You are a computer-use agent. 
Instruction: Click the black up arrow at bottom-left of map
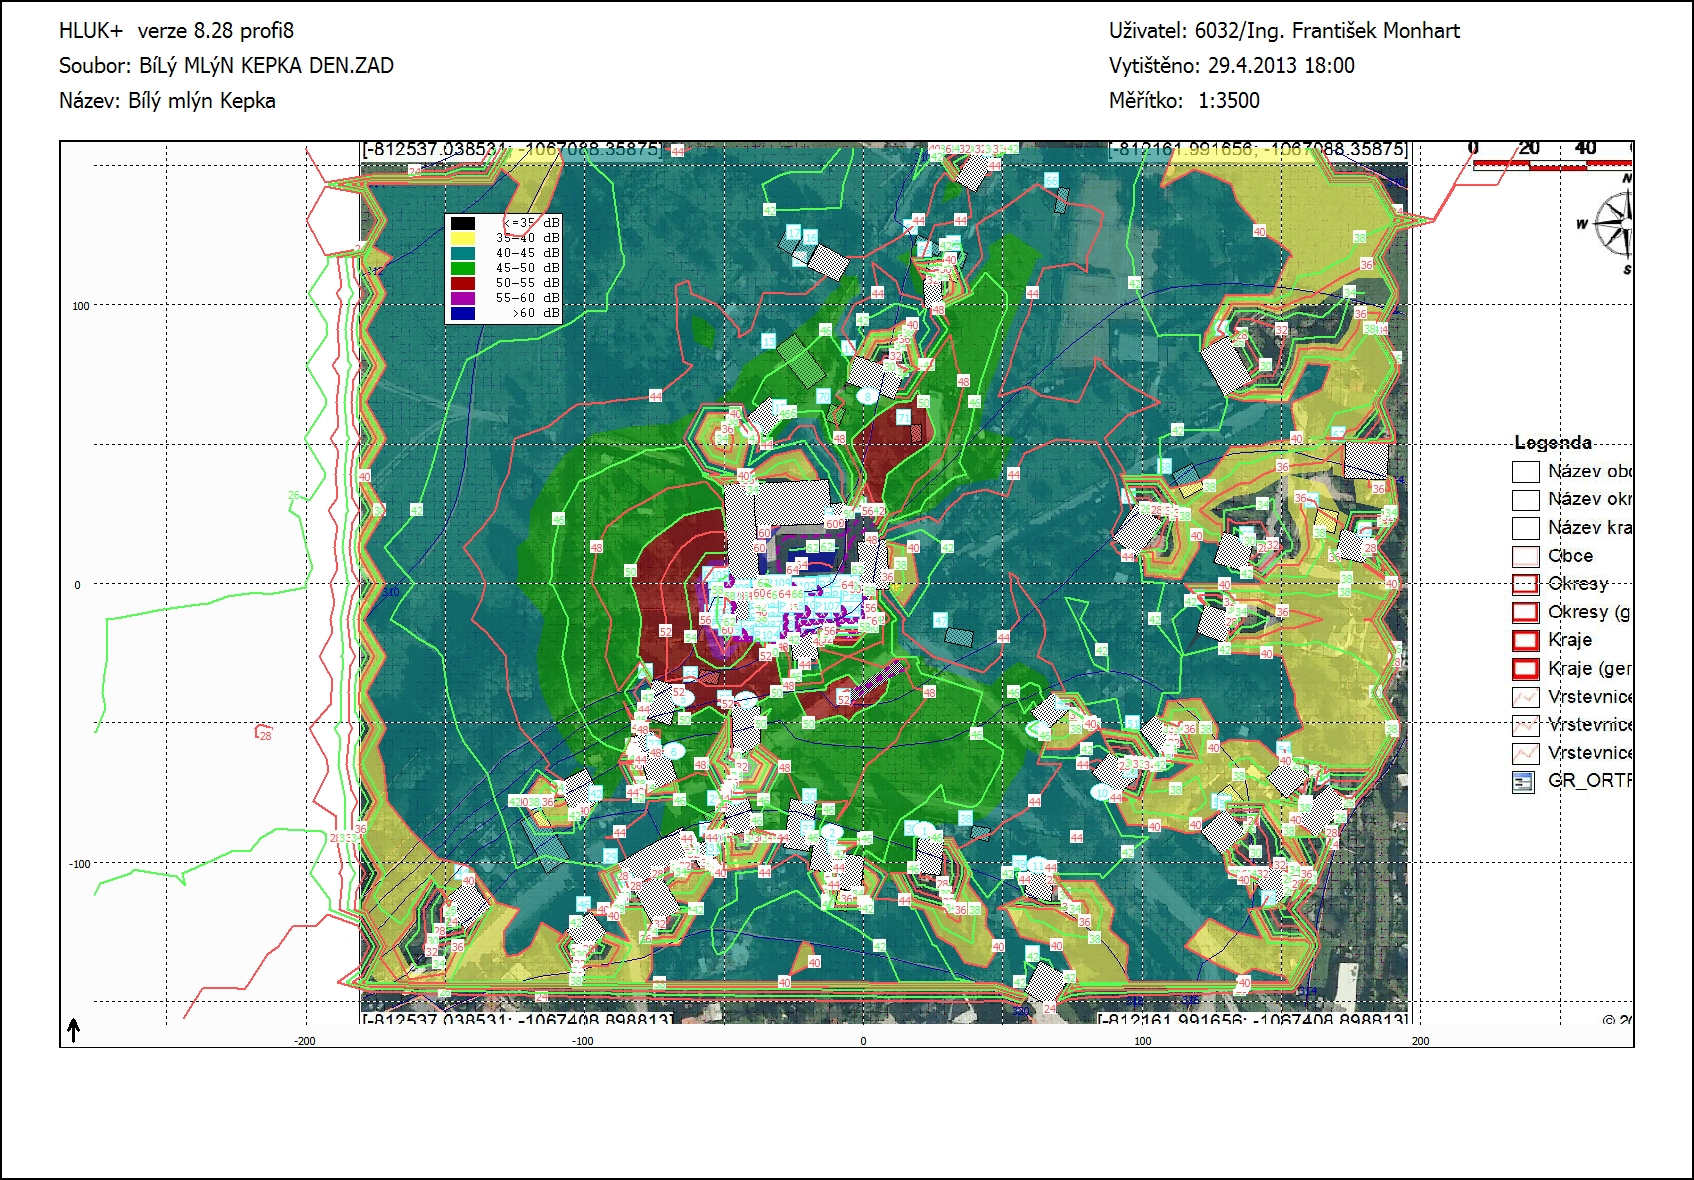pos(73,1029)
